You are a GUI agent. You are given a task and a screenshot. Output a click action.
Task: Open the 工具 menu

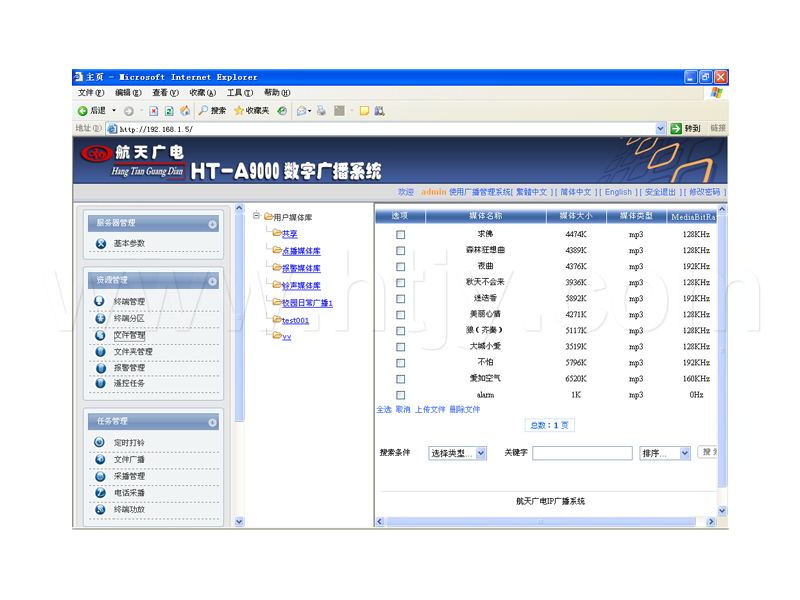[x=240, y=93]
